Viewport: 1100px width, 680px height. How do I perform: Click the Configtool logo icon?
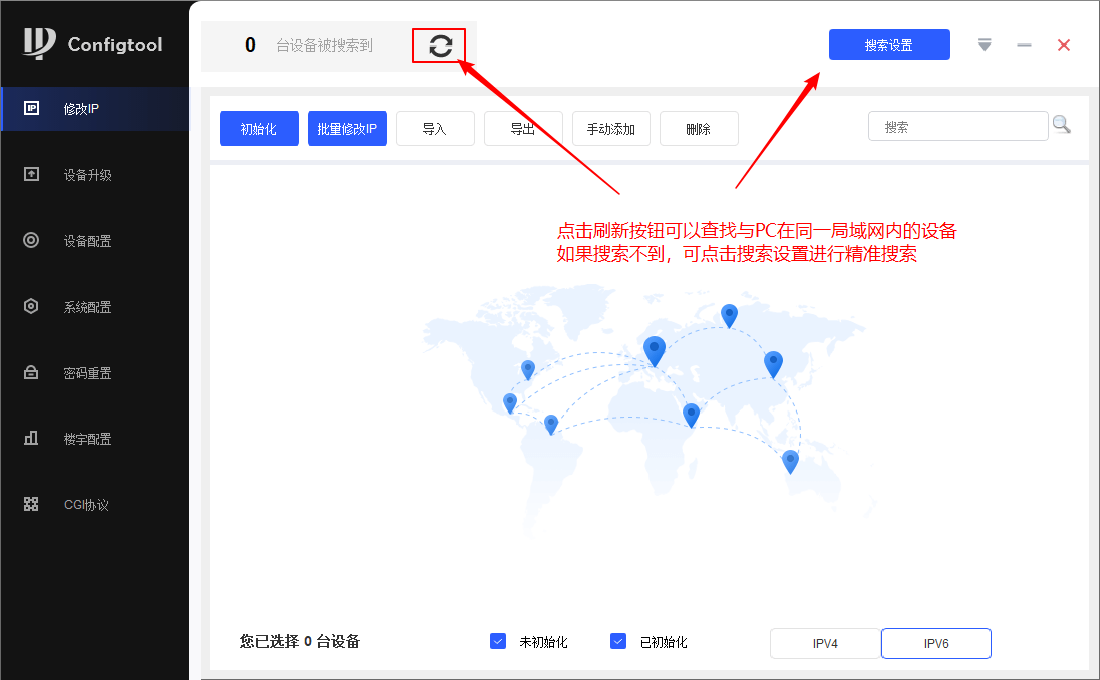tap(39, 43)
